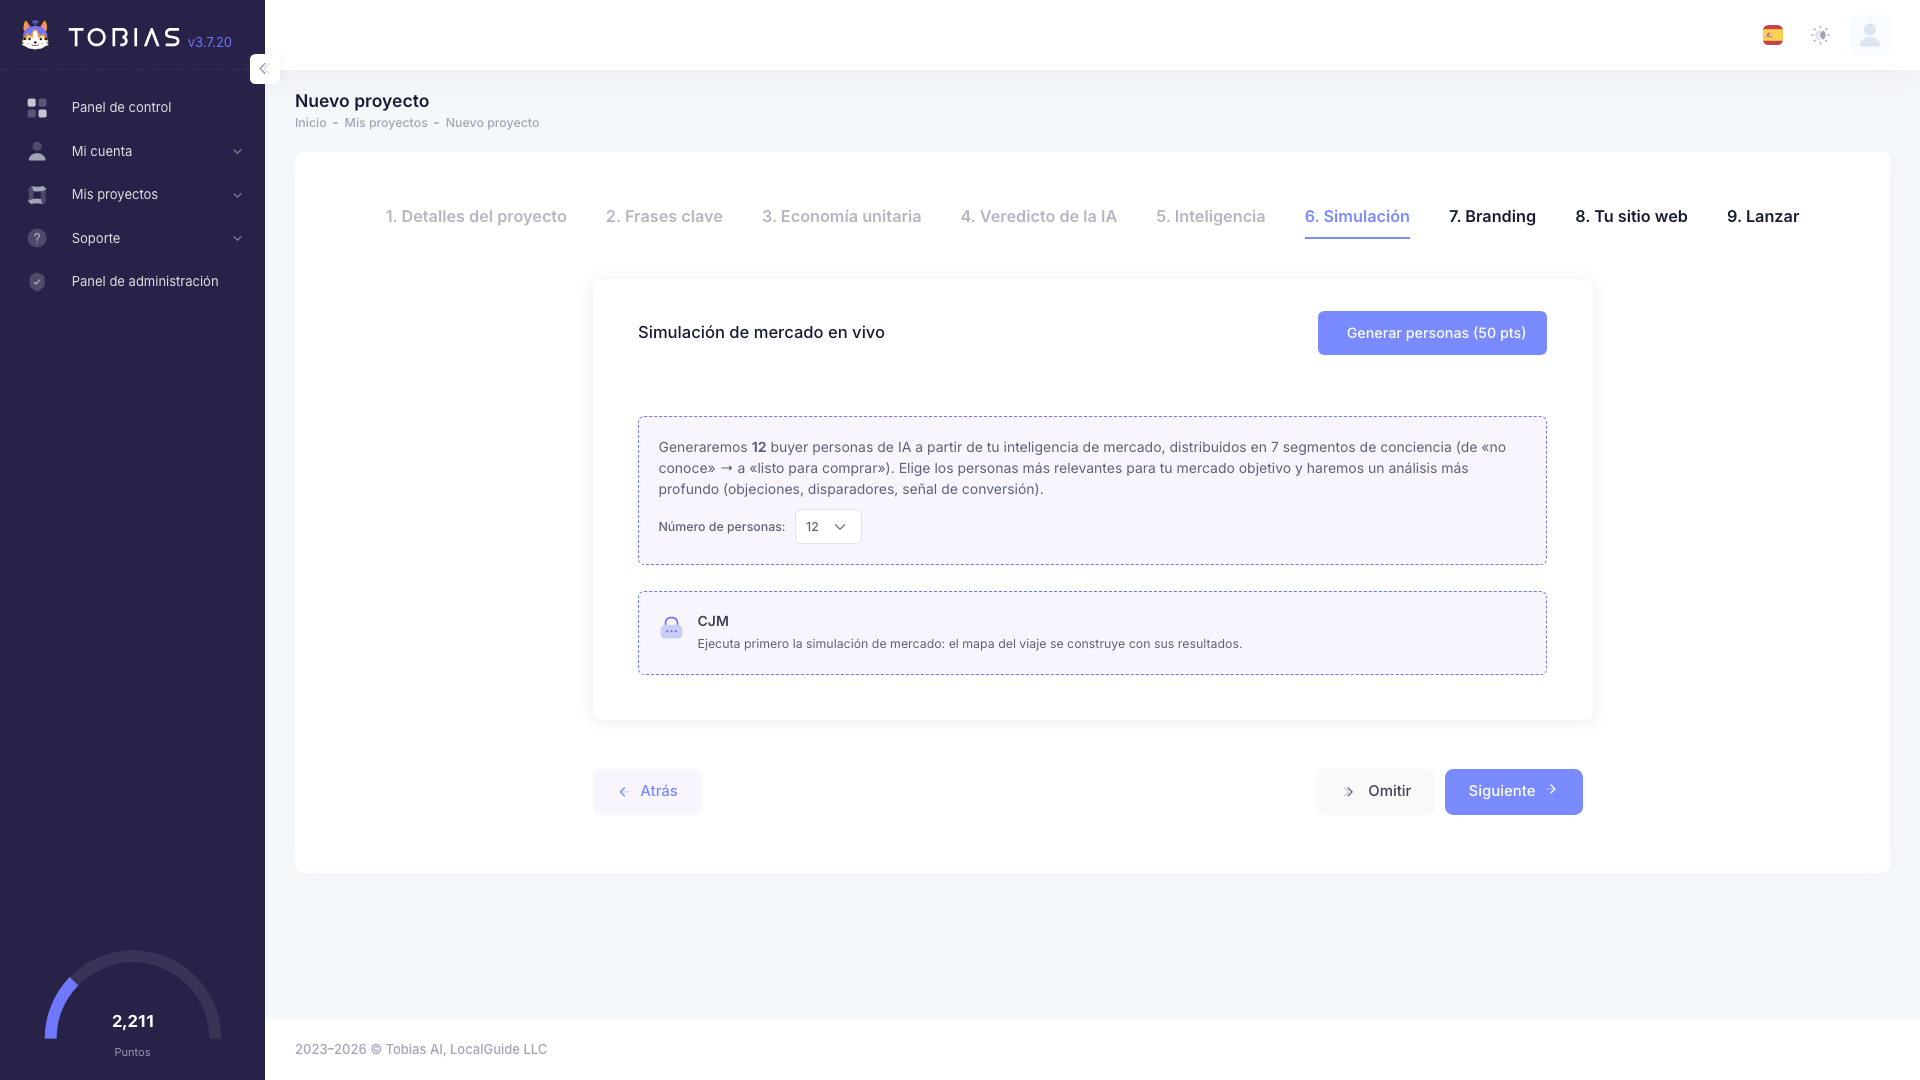Screen dimensions: 1920x1080
Task: Open the Spanish flag language selector
Action: coord(1772,35)
